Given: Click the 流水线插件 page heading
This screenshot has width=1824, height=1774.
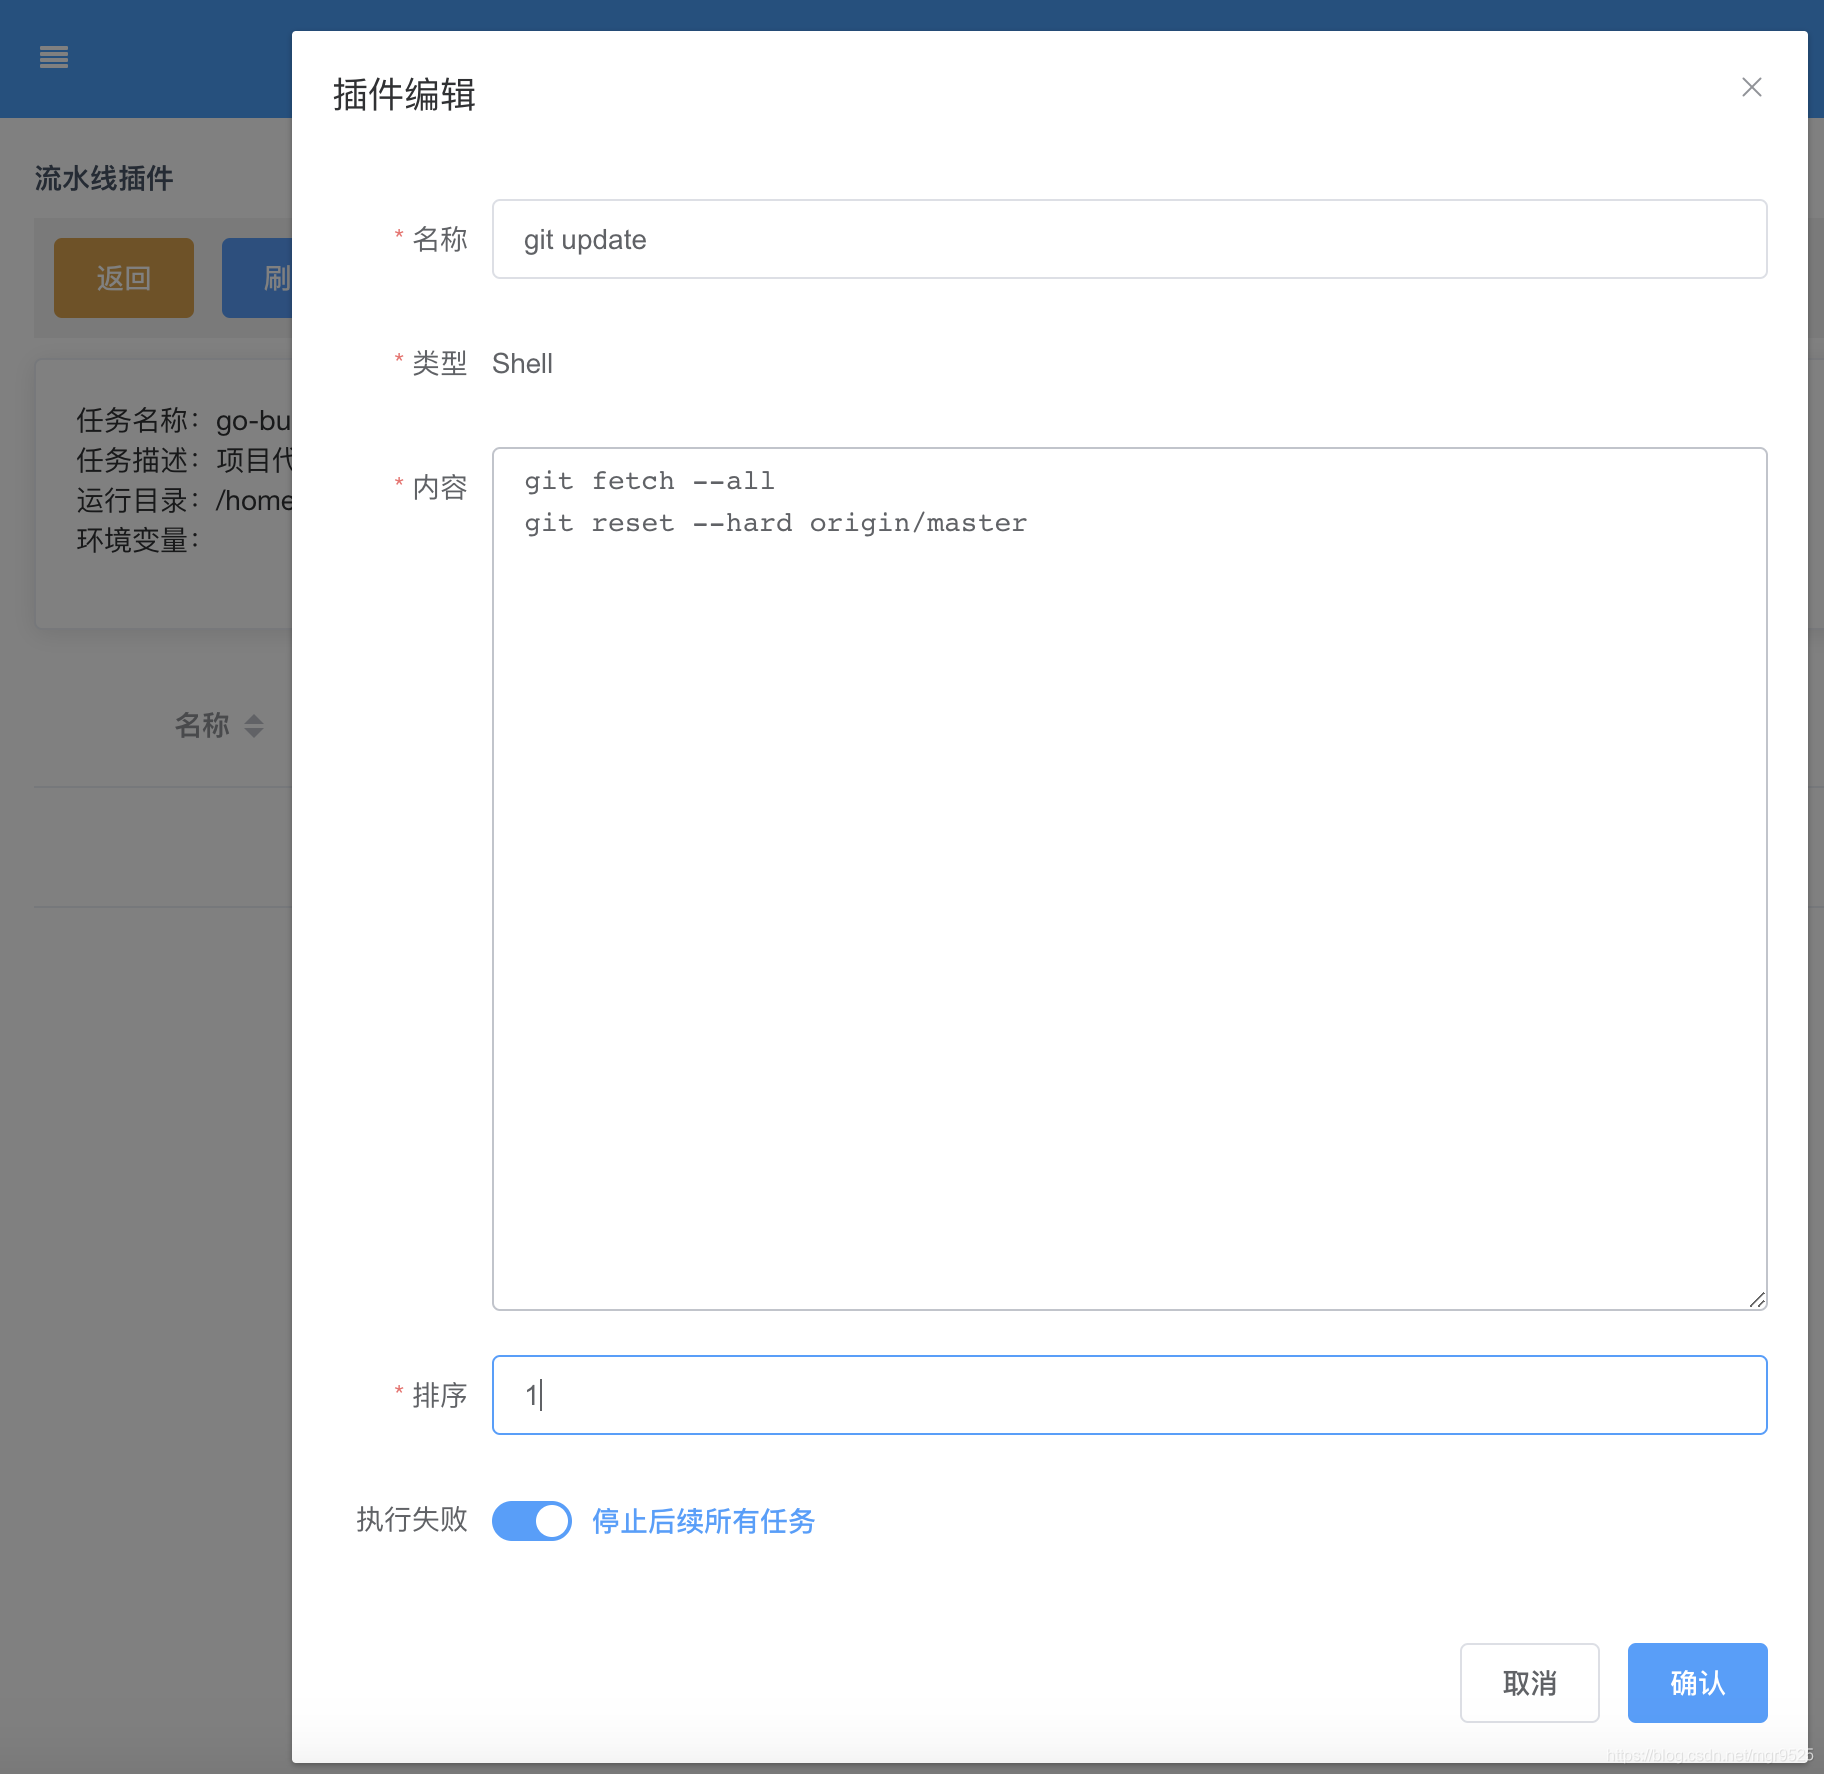Looking at the screenshot, I should [x=104, y=178].
